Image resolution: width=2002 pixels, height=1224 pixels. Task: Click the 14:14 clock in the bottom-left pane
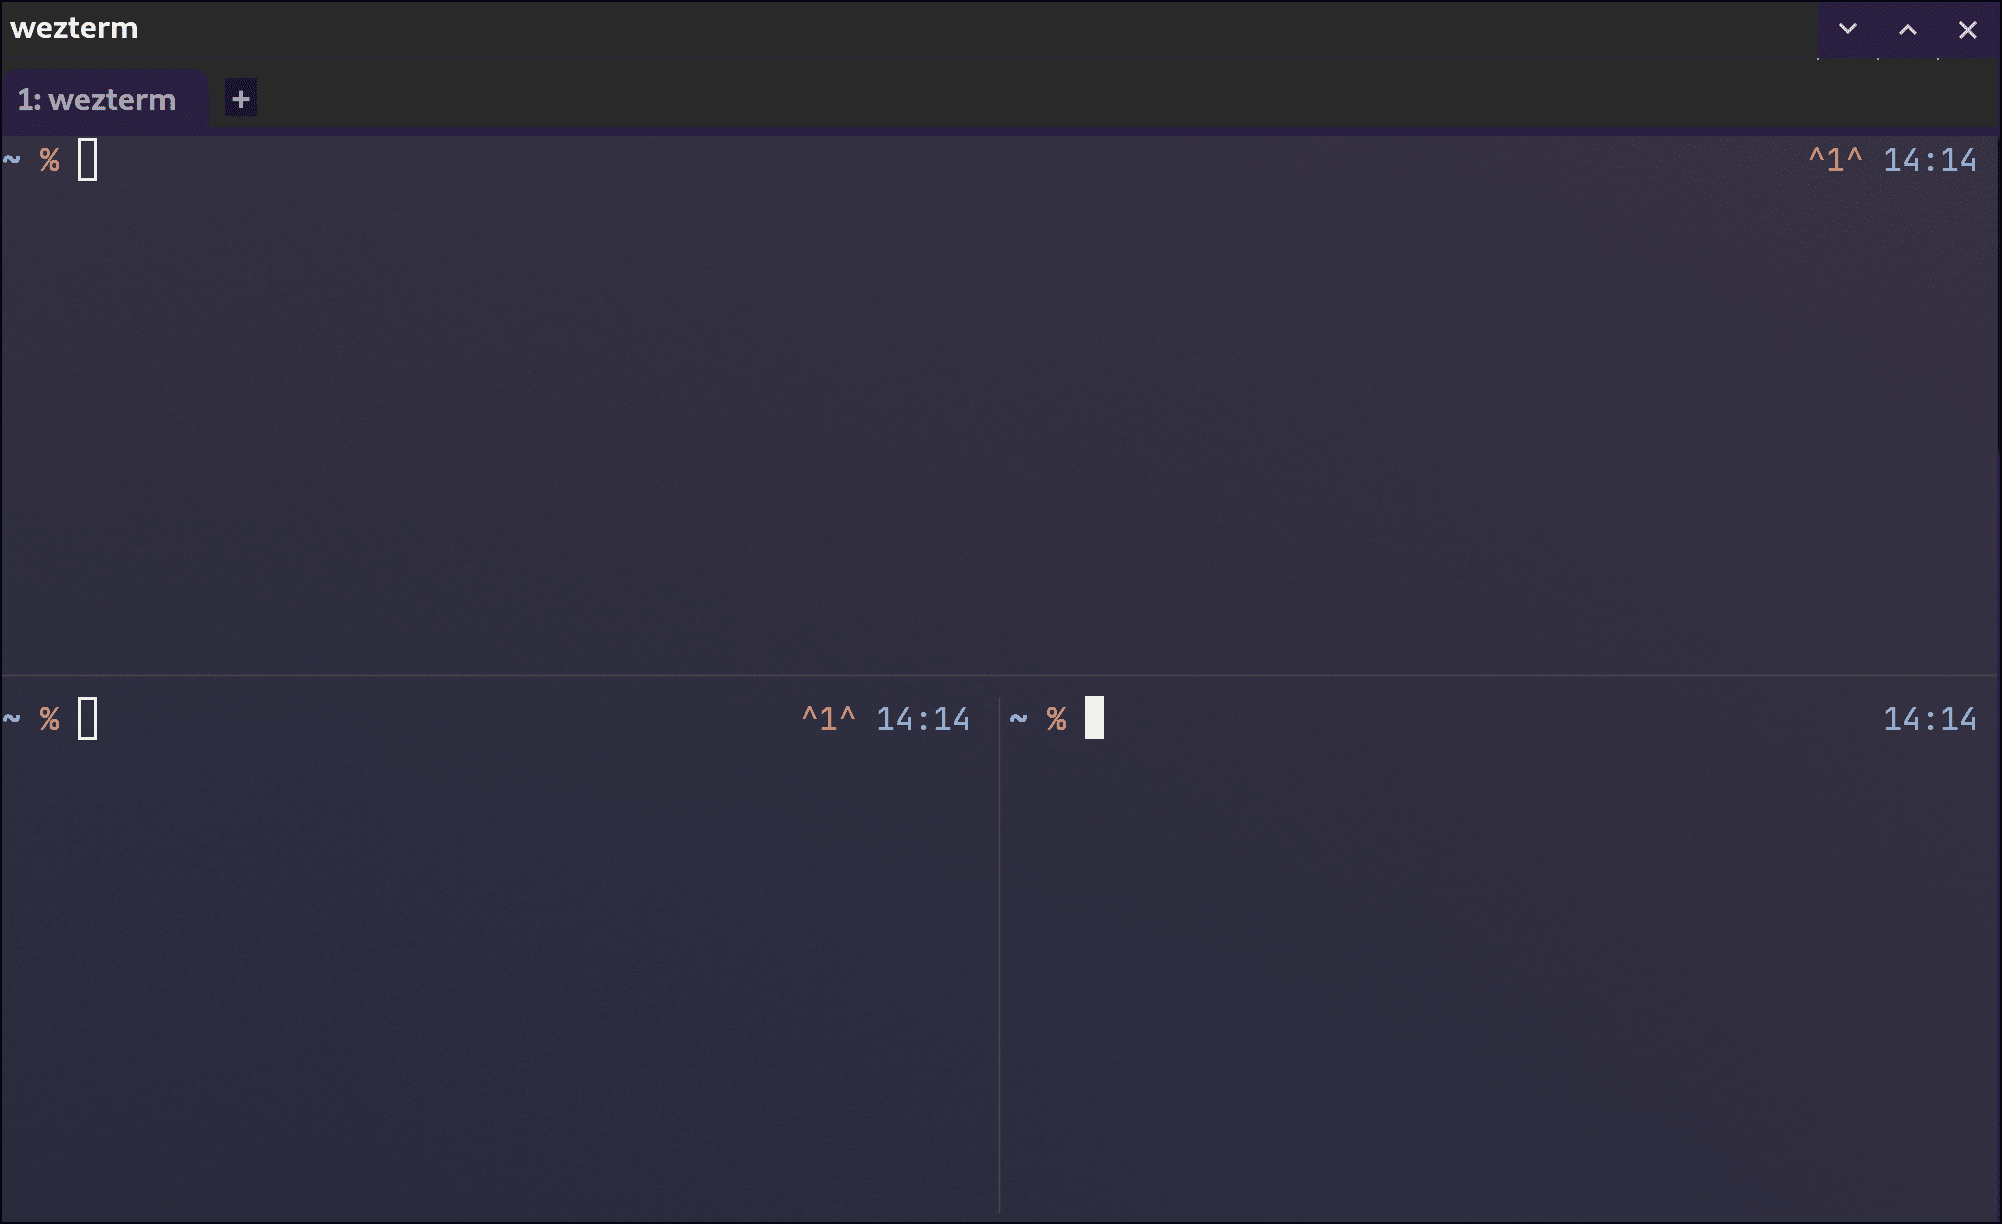point(922,718)
